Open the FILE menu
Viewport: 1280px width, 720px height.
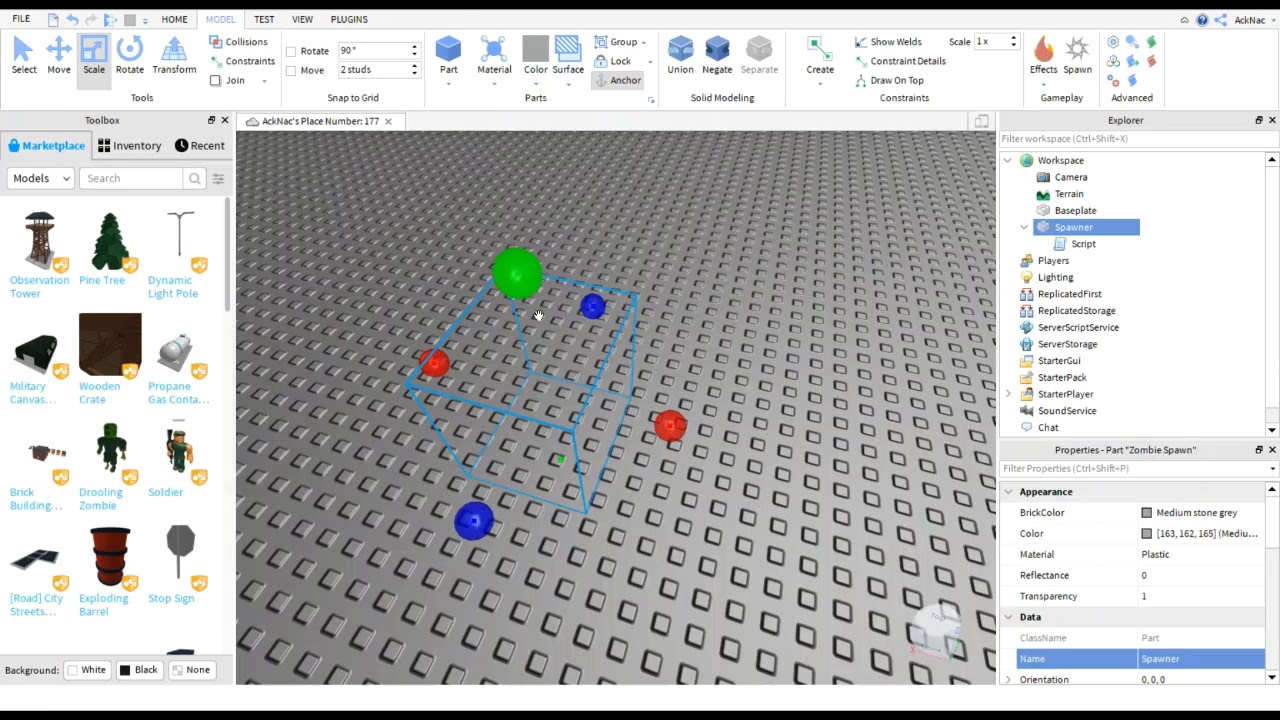click(x=21, y=19)
